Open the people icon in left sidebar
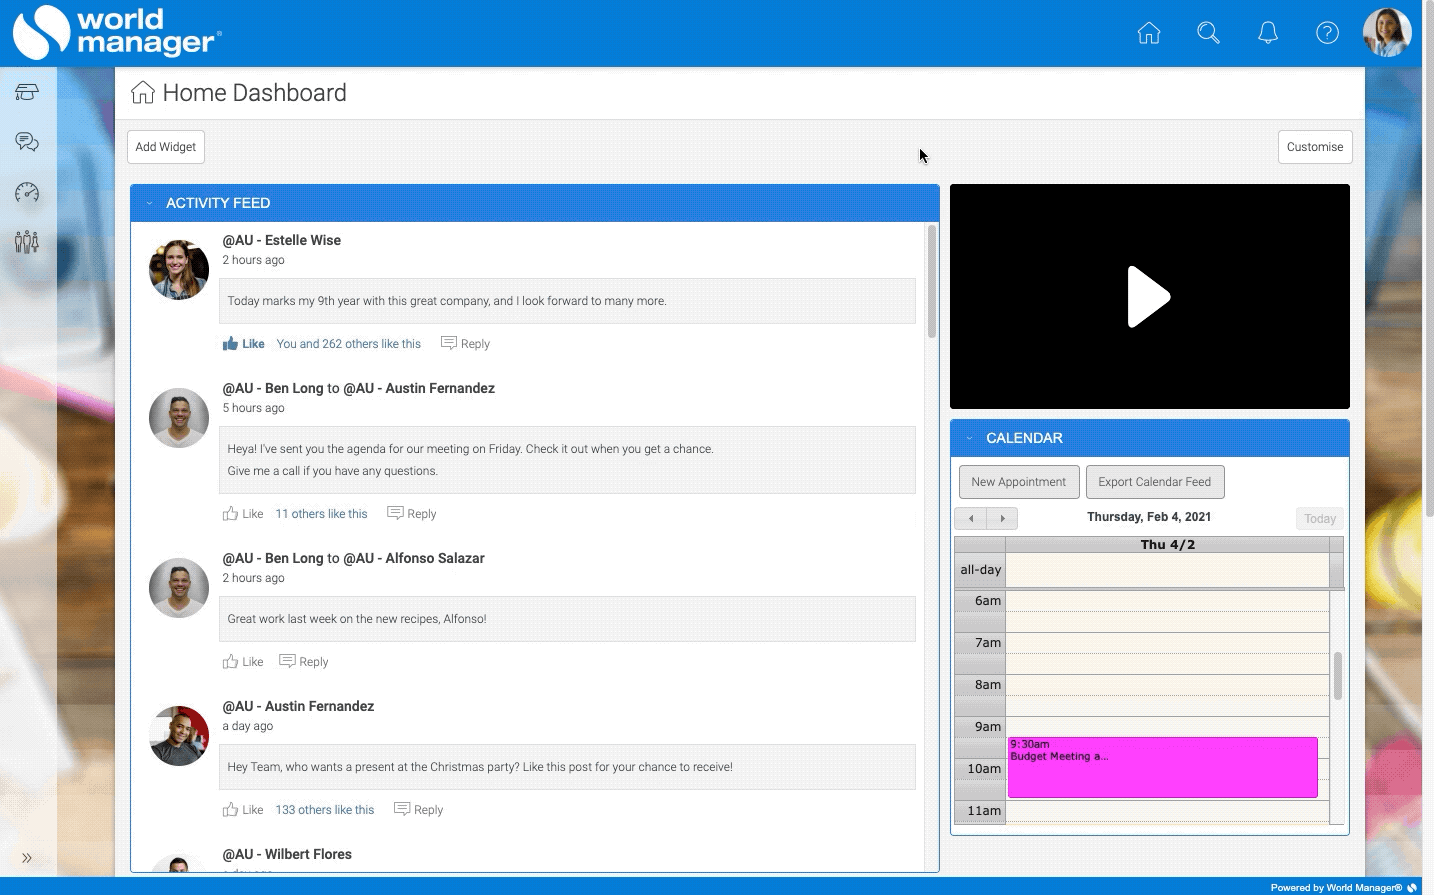The width and height of the screenshot is (1434, 895). click(x=27, y=242)
